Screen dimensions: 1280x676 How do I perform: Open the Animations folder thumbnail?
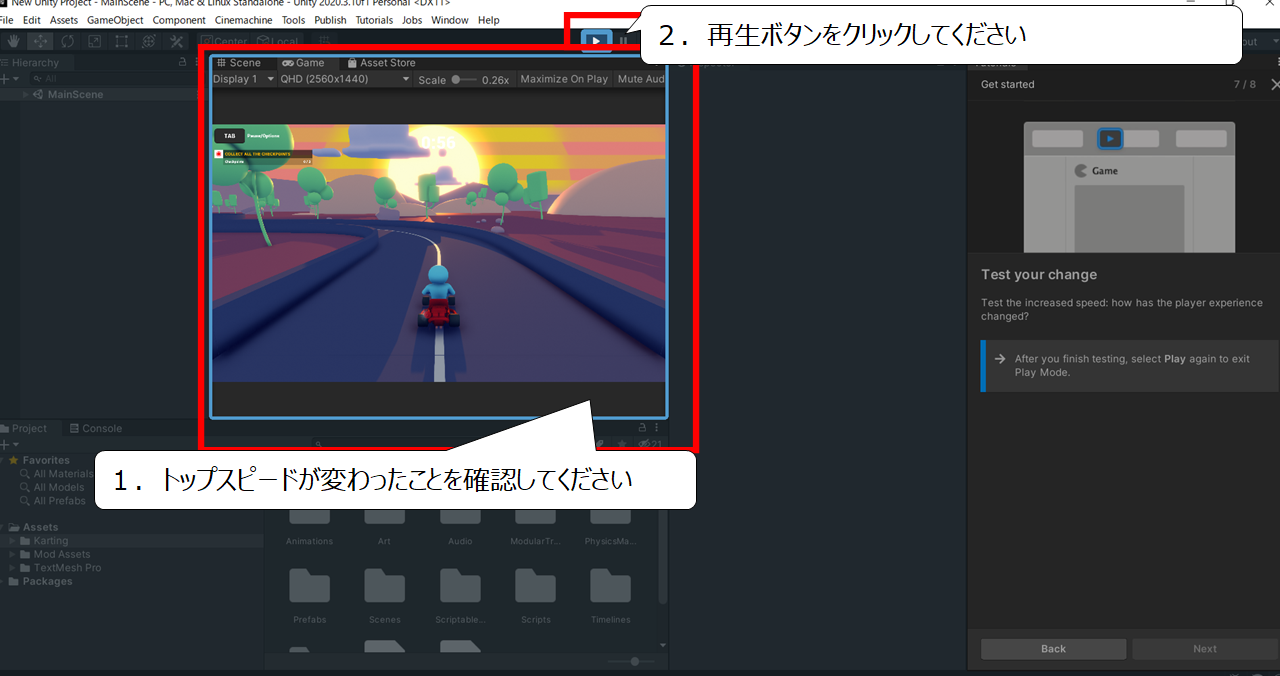click(309, 518)
